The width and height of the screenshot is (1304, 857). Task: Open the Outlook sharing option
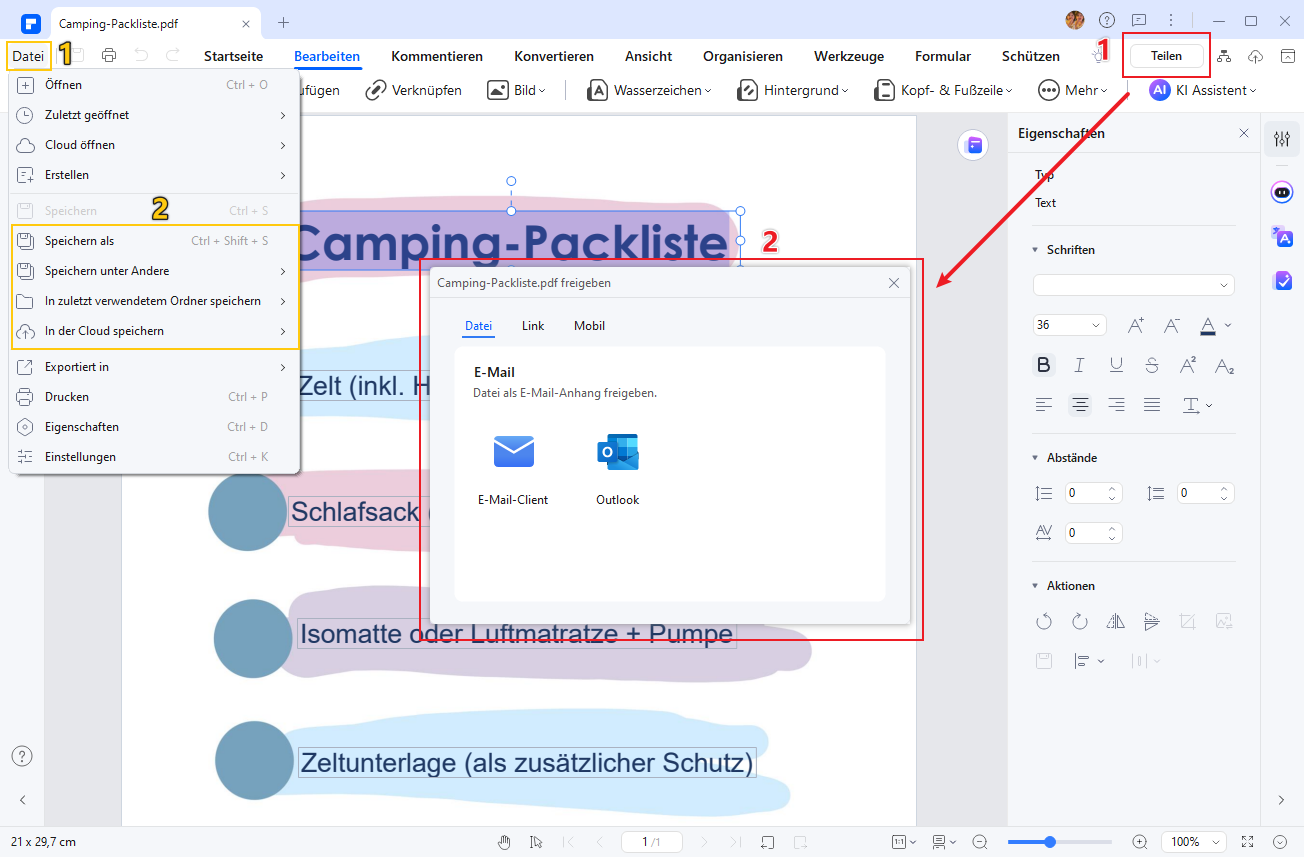click(x=617, y=452)
